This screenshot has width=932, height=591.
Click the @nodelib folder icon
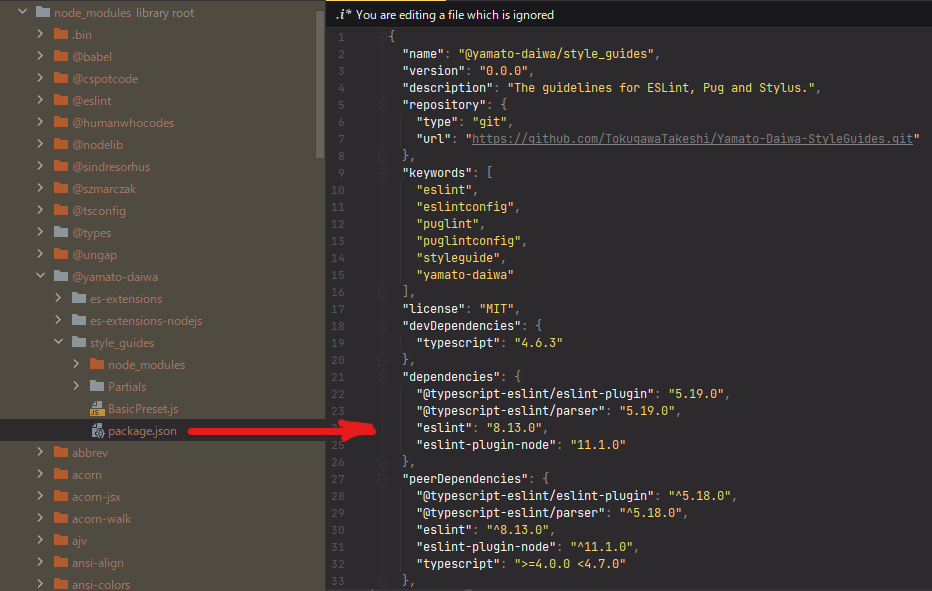[61, 144]
